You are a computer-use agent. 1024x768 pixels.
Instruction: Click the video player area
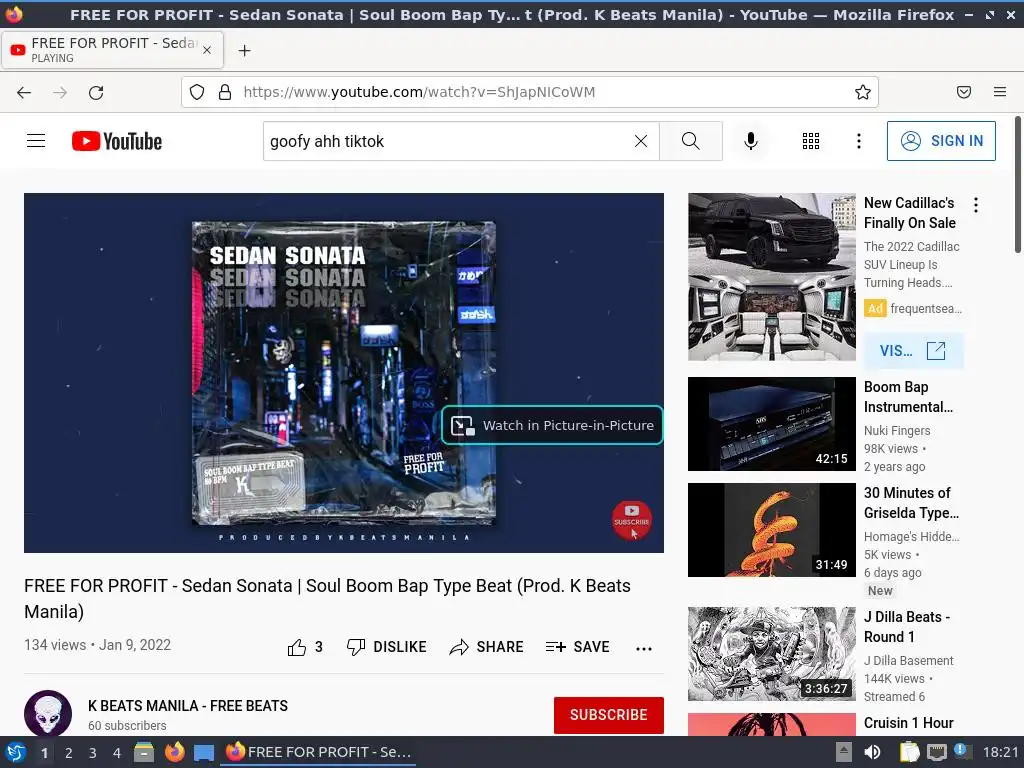click(344, 373)
